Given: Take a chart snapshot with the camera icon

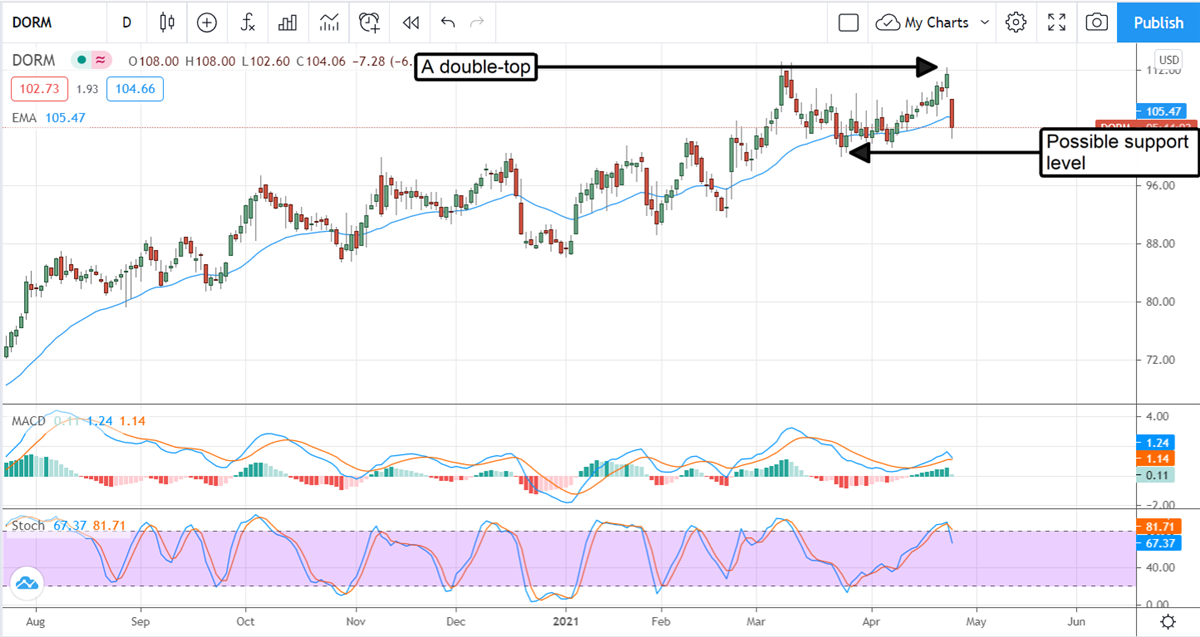Looking at the screenshot, I should [x=1097, y=22].
